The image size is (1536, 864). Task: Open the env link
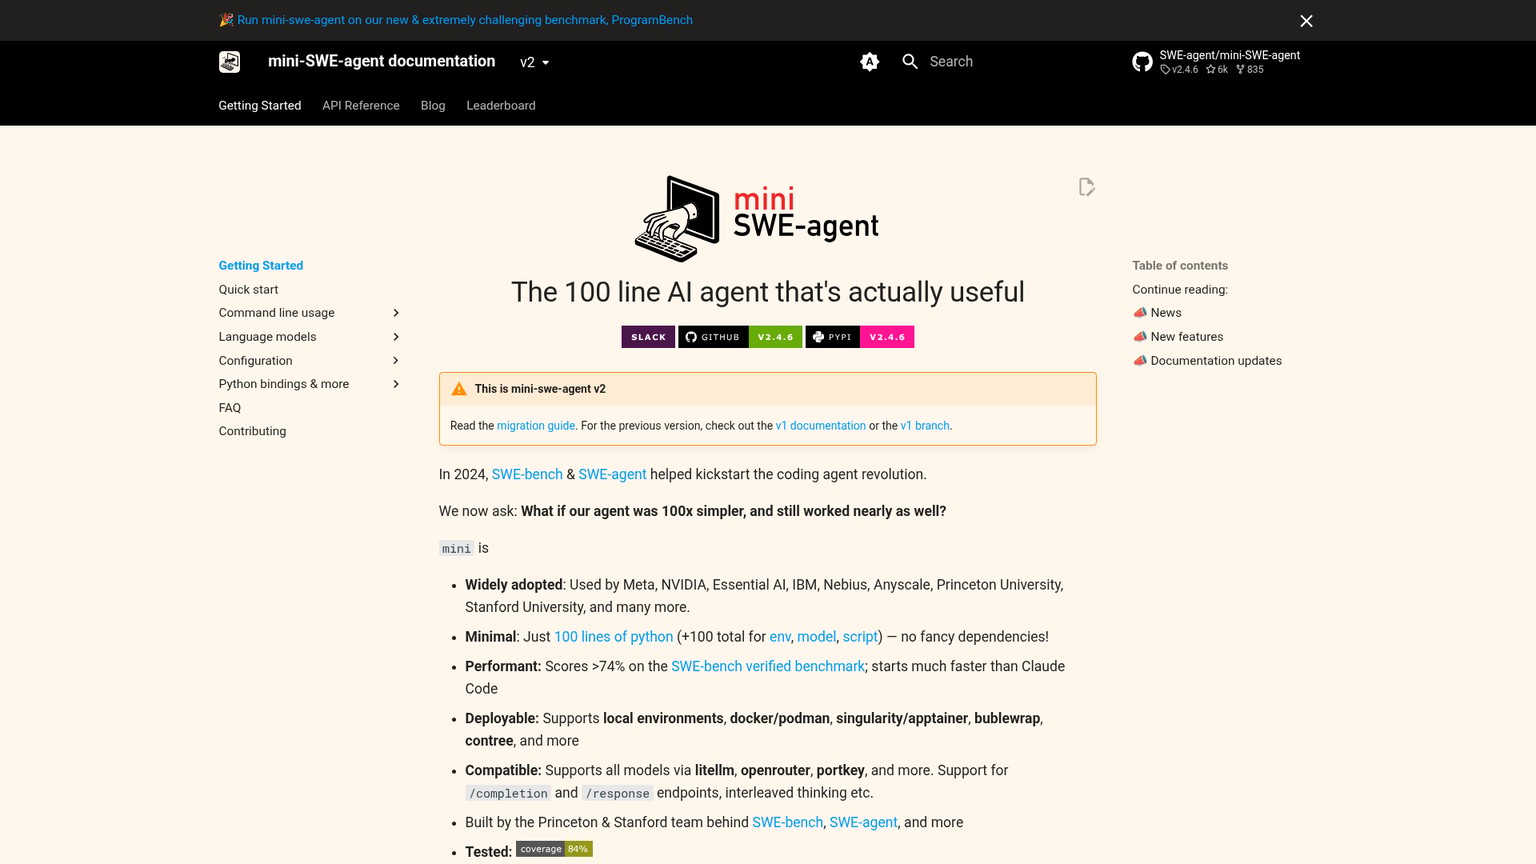pos(780,637)
